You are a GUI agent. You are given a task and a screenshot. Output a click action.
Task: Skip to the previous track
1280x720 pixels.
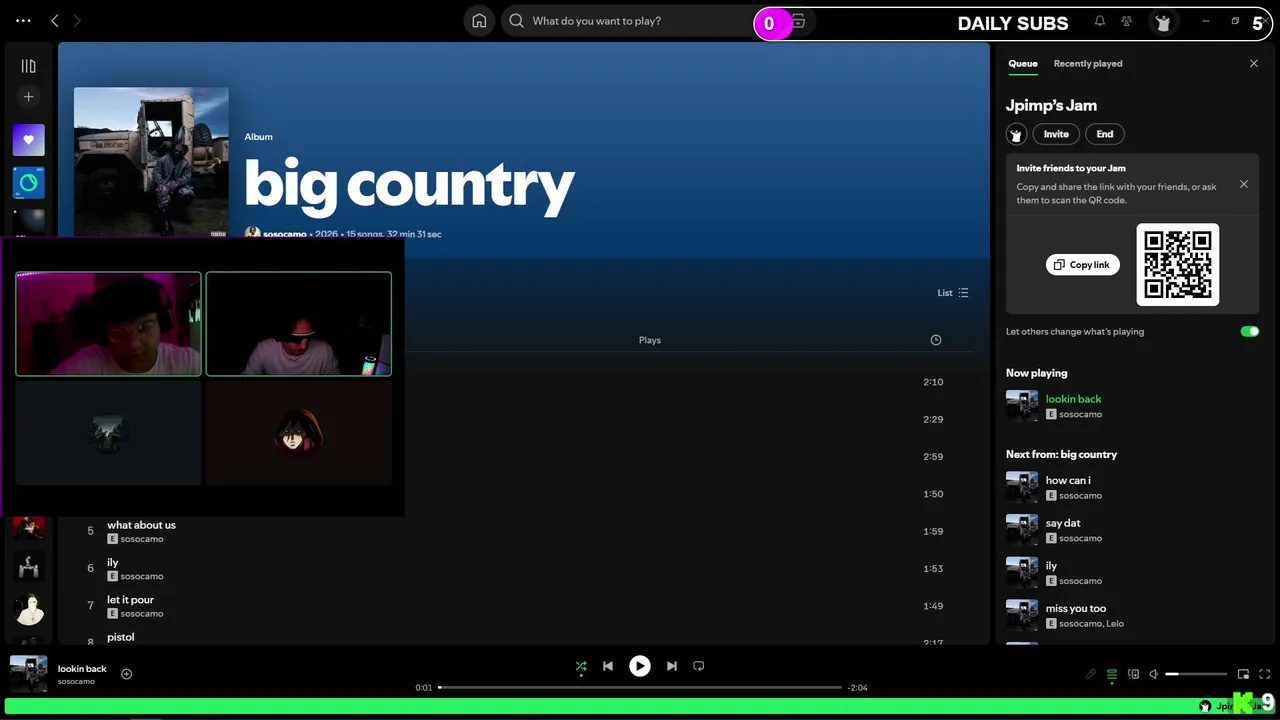[x=608, y=666]
